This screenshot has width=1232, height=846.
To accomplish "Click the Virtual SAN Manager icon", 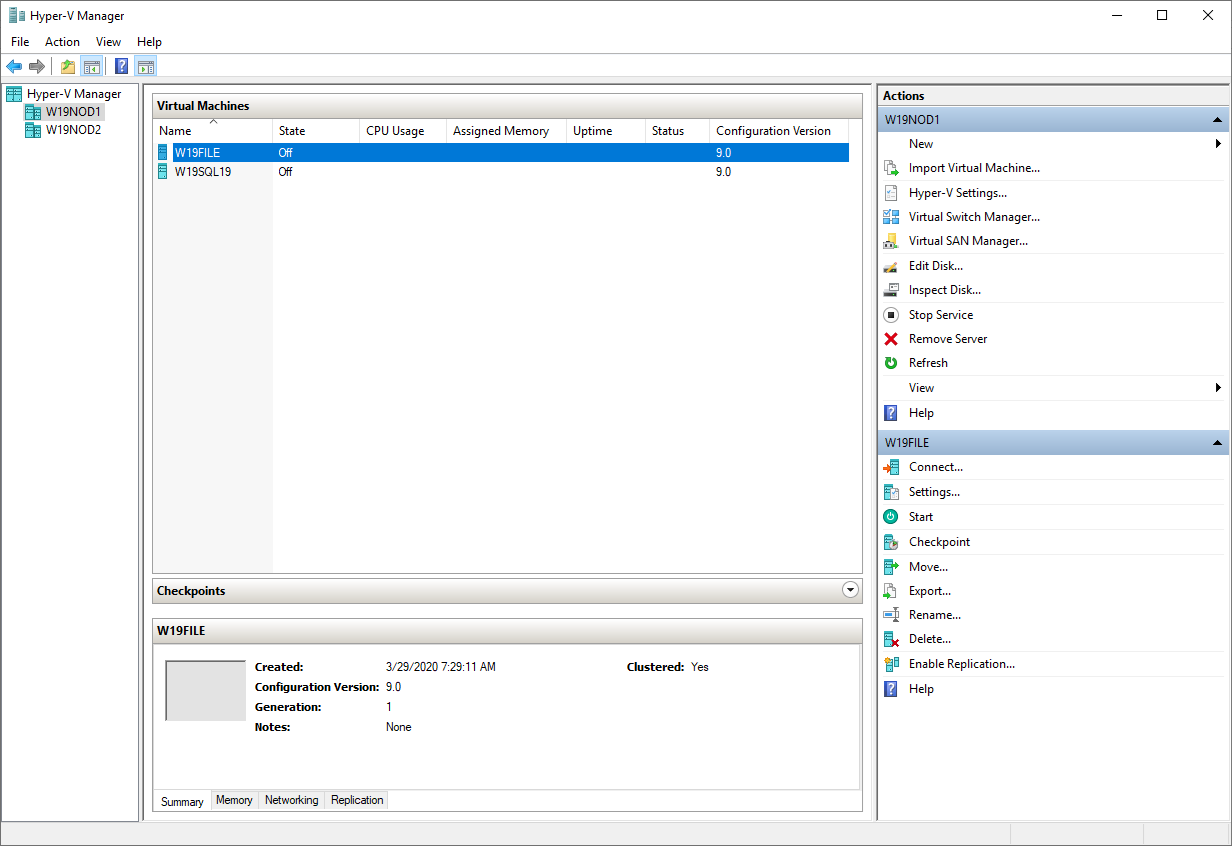I will 891,241.
